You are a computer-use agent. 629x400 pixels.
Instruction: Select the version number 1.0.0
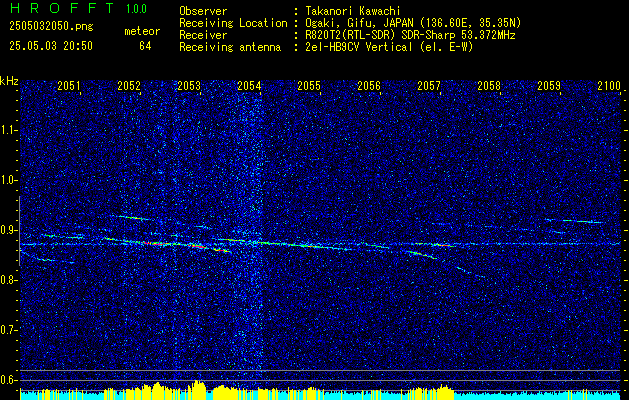point(136,9)
